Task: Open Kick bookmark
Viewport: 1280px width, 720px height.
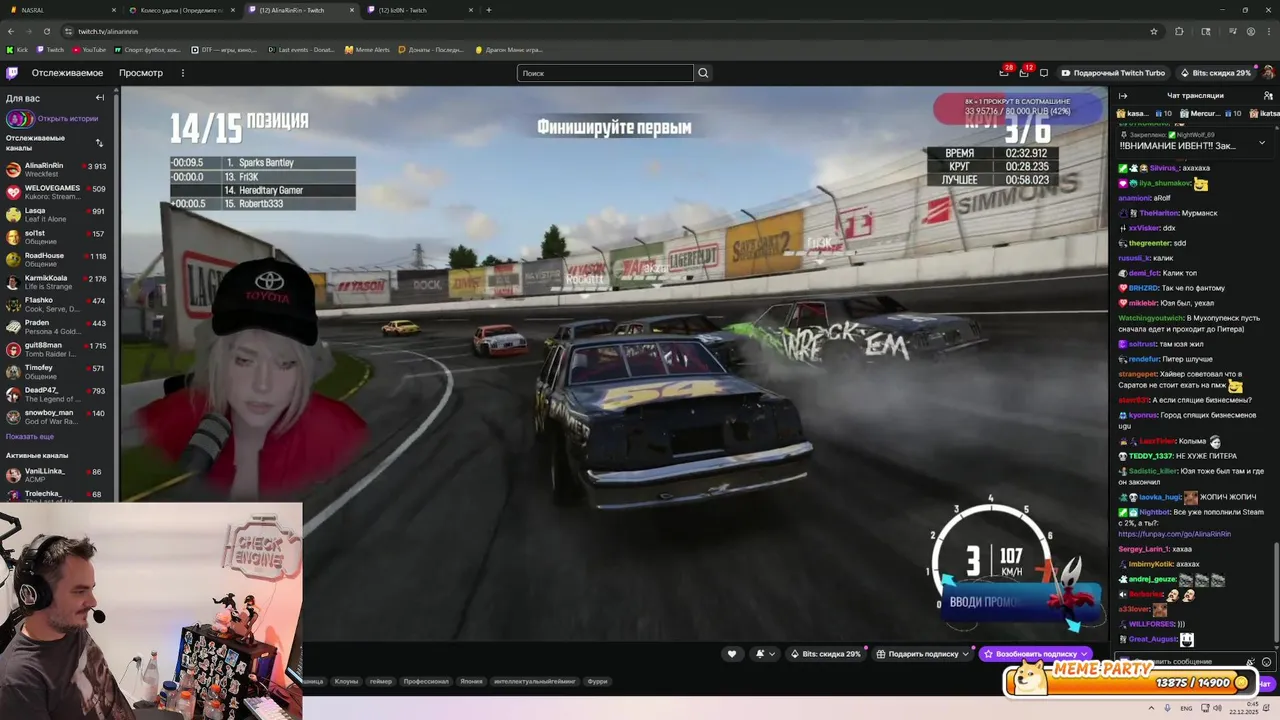Action: (x=17, y=49)
